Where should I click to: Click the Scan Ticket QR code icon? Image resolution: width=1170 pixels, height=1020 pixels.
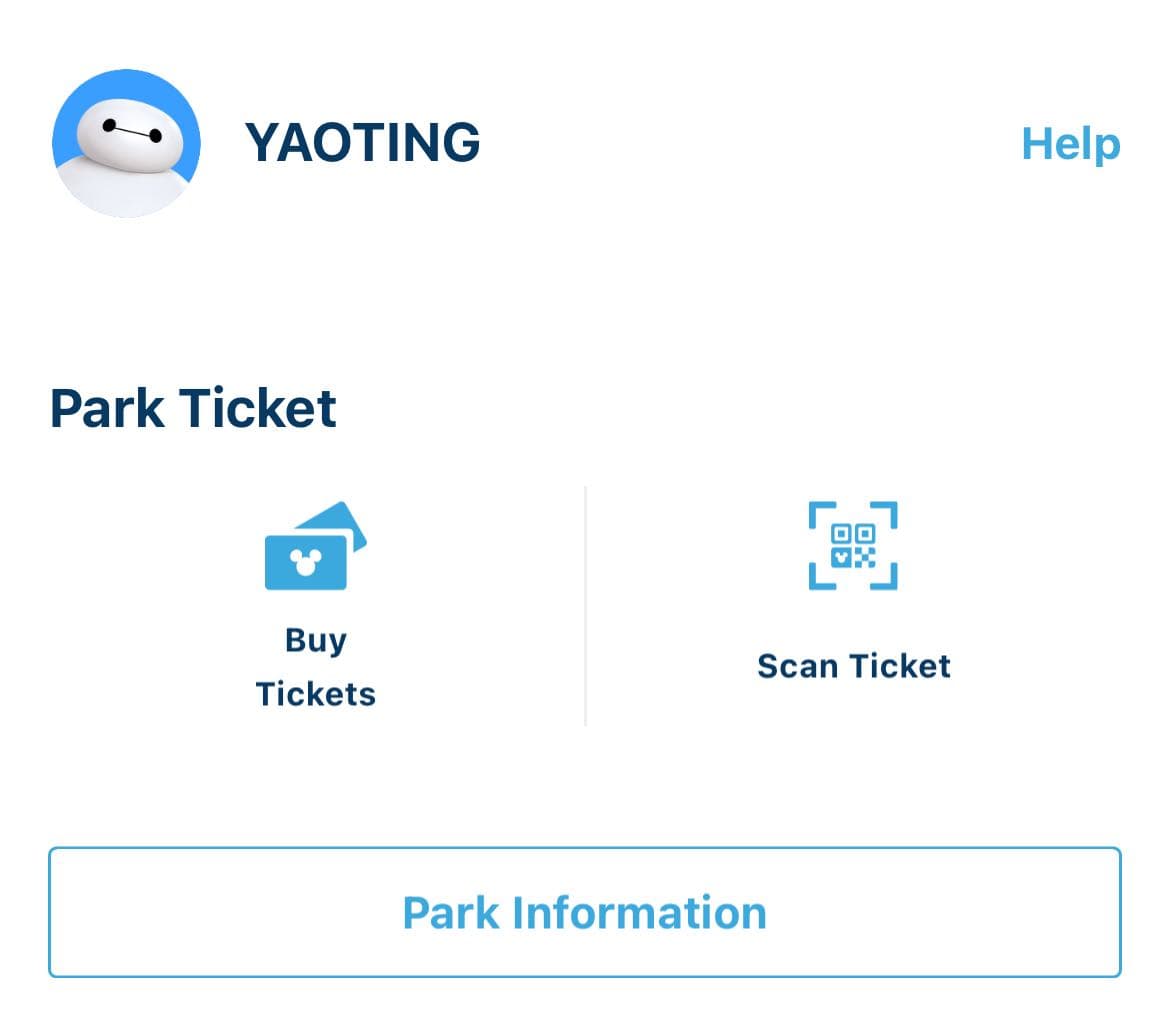click(853, 545)
